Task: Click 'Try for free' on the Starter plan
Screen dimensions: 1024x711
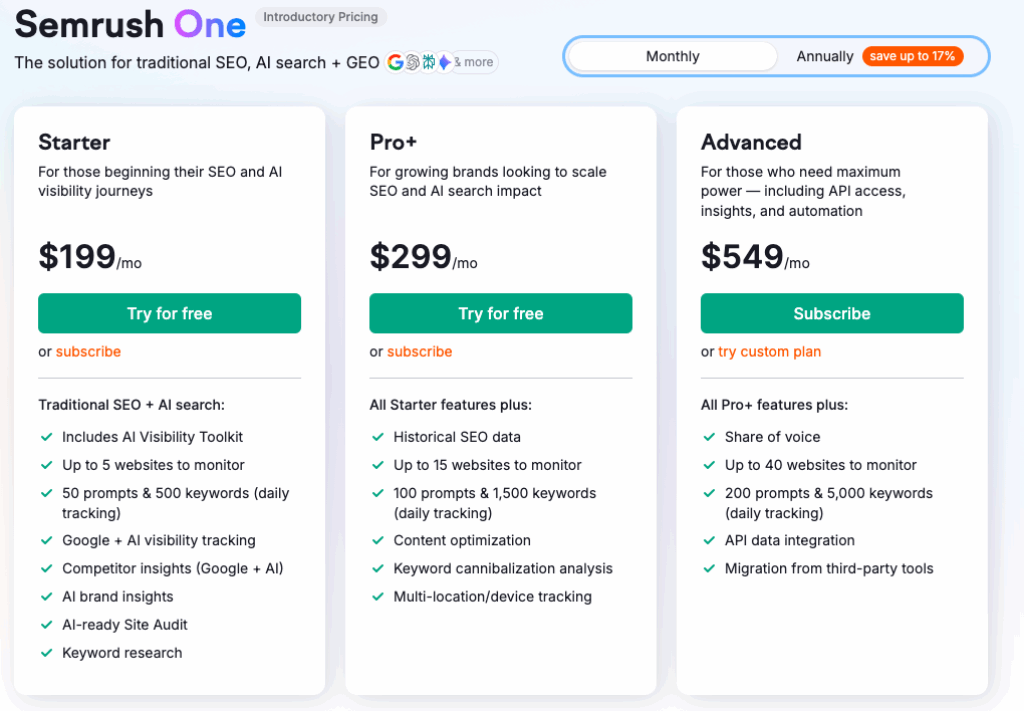Action: click(169, 313)
